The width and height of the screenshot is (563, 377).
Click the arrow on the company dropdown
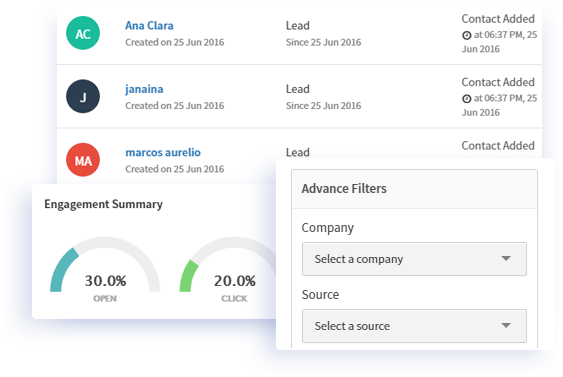(x=506, y=259)
